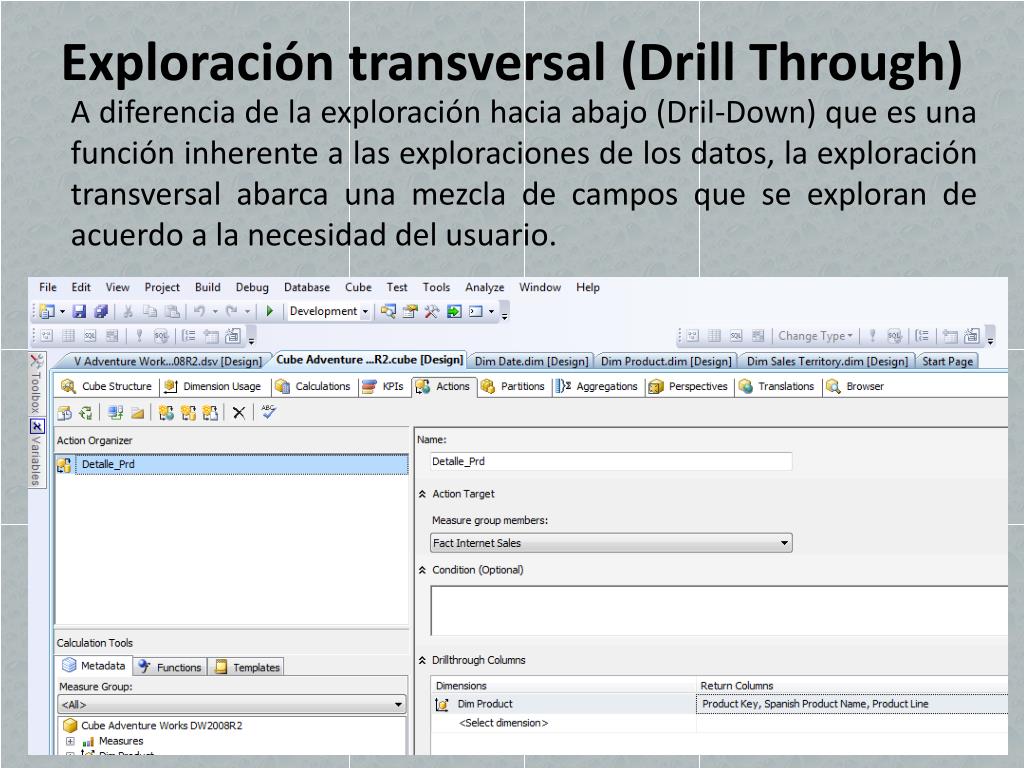Open dropdown arrow beside New Project icon
Viewport: 1024px width, 768px height.
point(63,312)
